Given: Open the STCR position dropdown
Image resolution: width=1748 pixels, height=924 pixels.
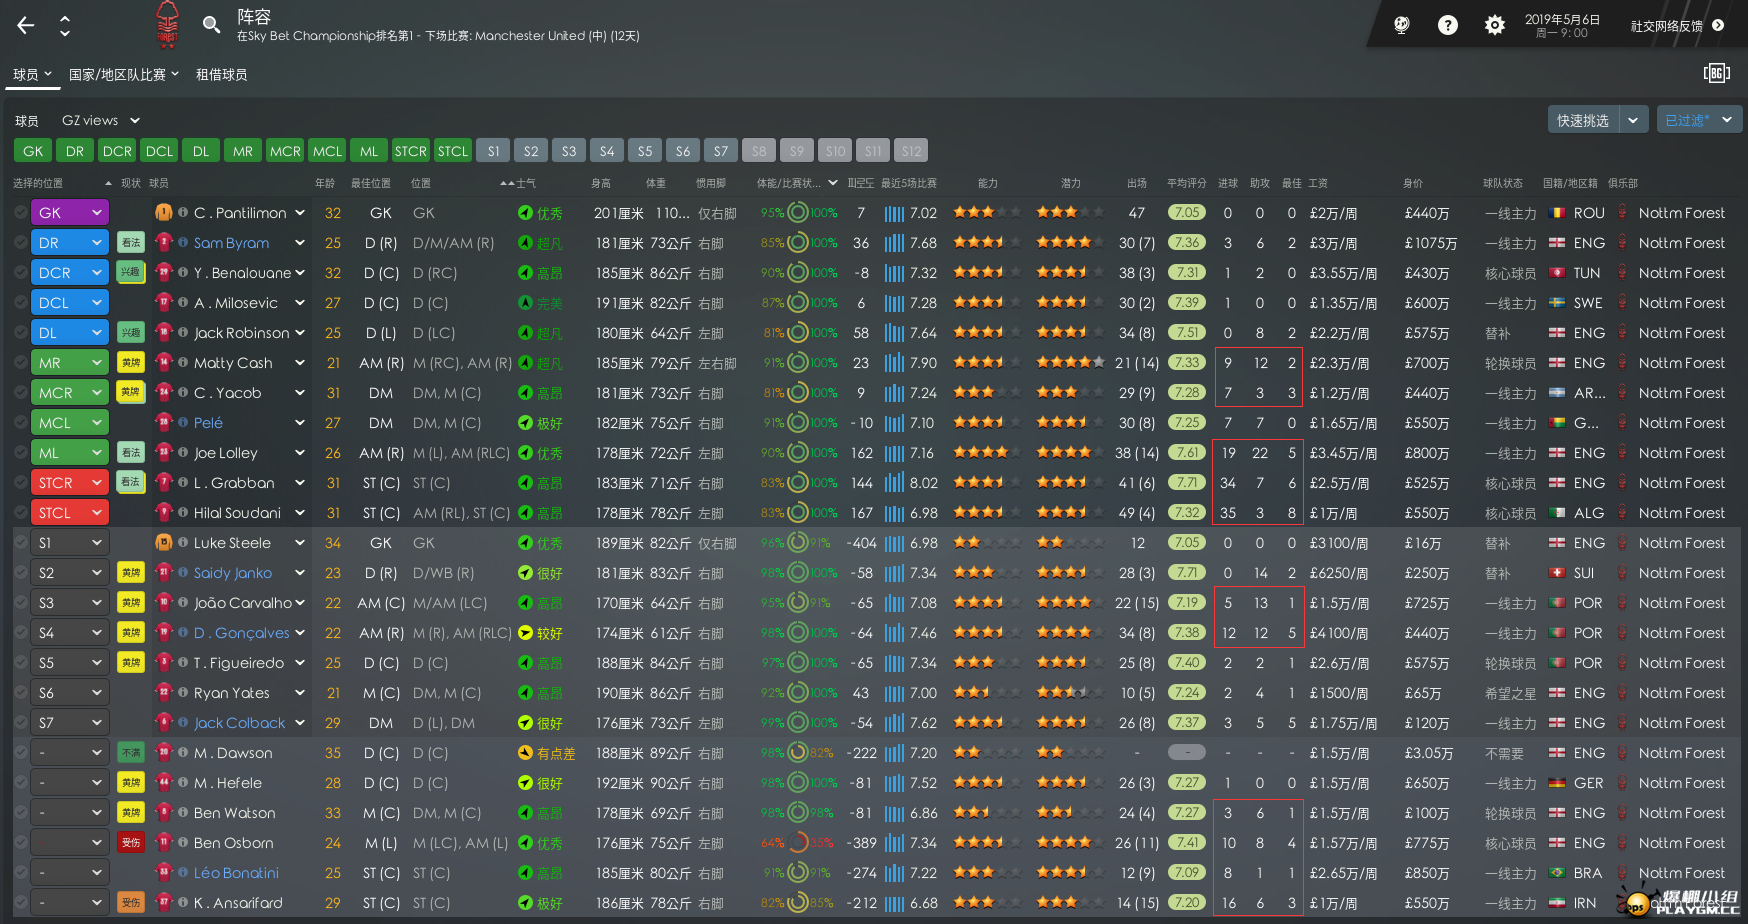Looking at the screenshot, I should click(70, 483).
